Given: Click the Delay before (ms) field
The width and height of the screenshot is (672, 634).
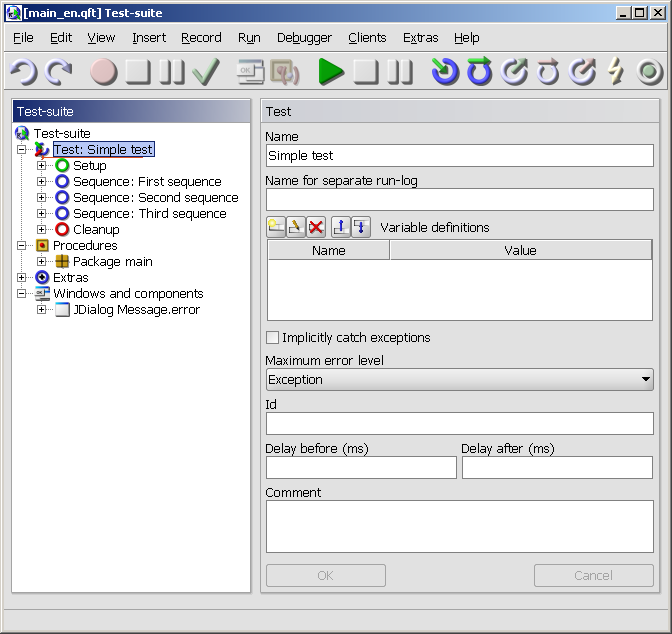Looking at the screenshot, I should [361, 467].
